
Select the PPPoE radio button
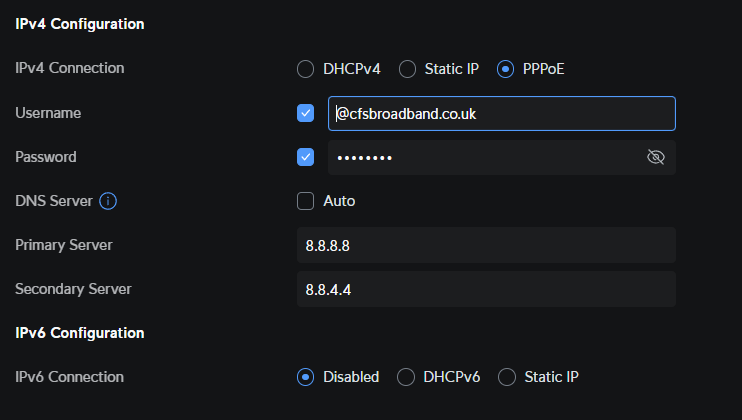coord(506,69)
